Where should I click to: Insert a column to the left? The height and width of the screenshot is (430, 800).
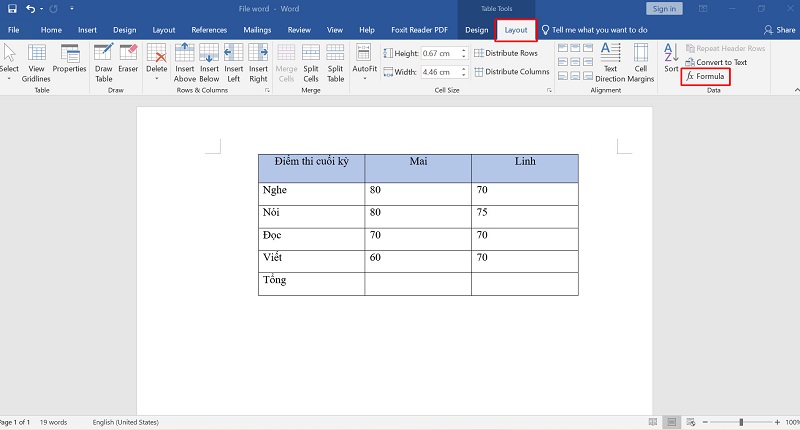tap(234, 62)
